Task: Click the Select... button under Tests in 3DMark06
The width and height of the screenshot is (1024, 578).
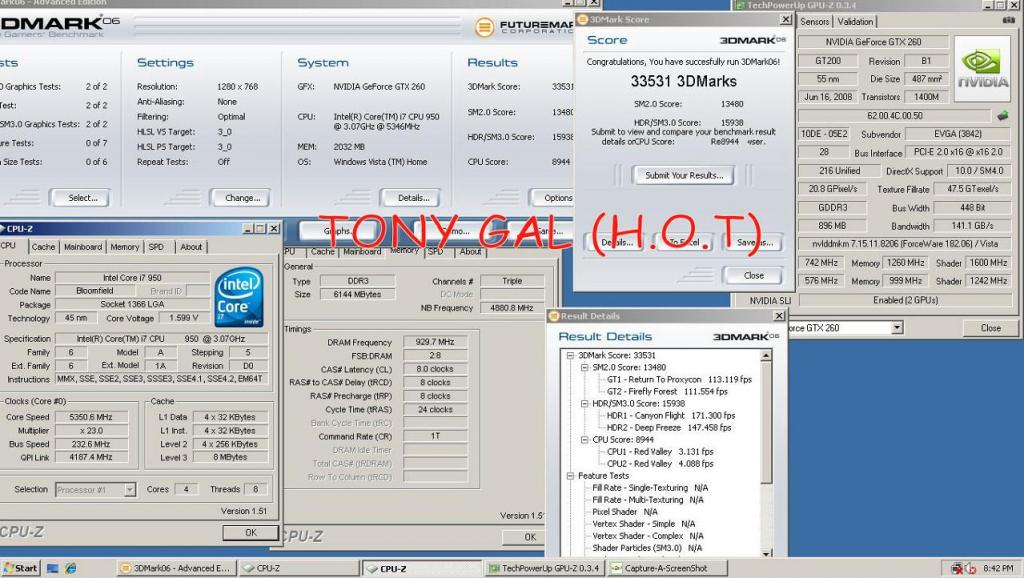Action: pyautogui.click(x=83, y=198)
